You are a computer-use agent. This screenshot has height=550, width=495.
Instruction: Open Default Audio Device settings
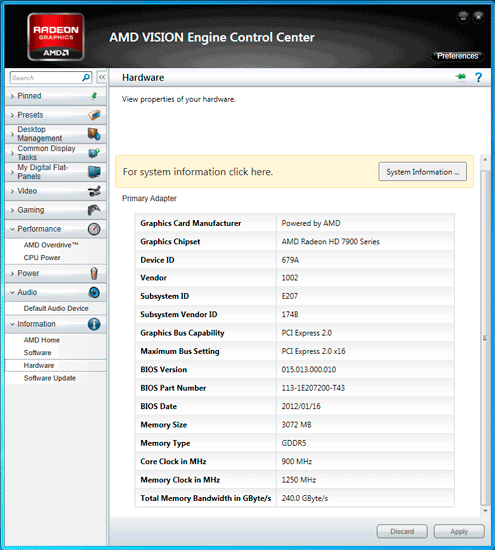[56, 308]
